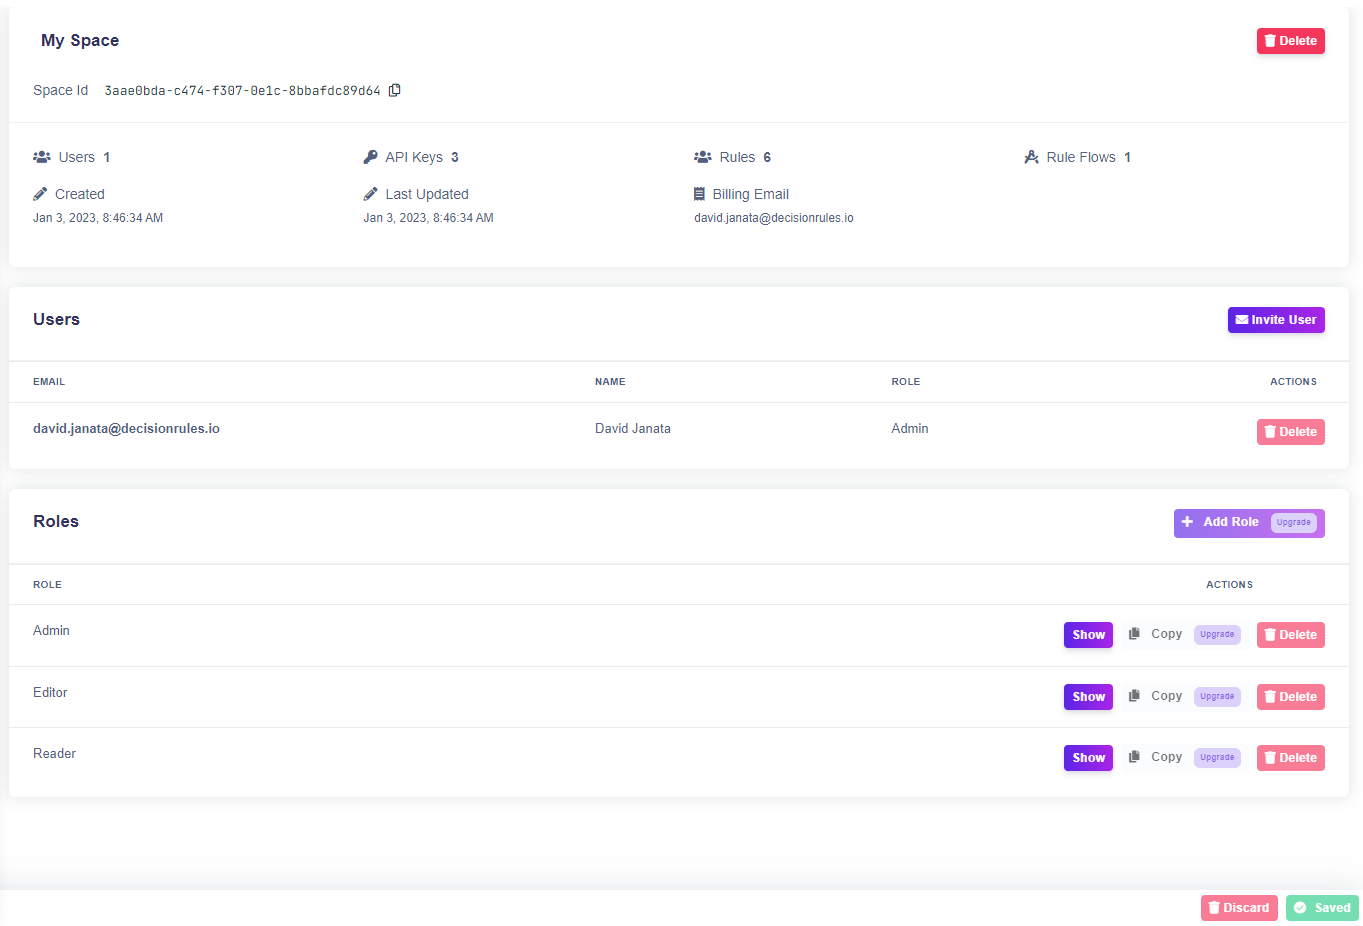Click the Rule Flows icon

click(1032, 157)
